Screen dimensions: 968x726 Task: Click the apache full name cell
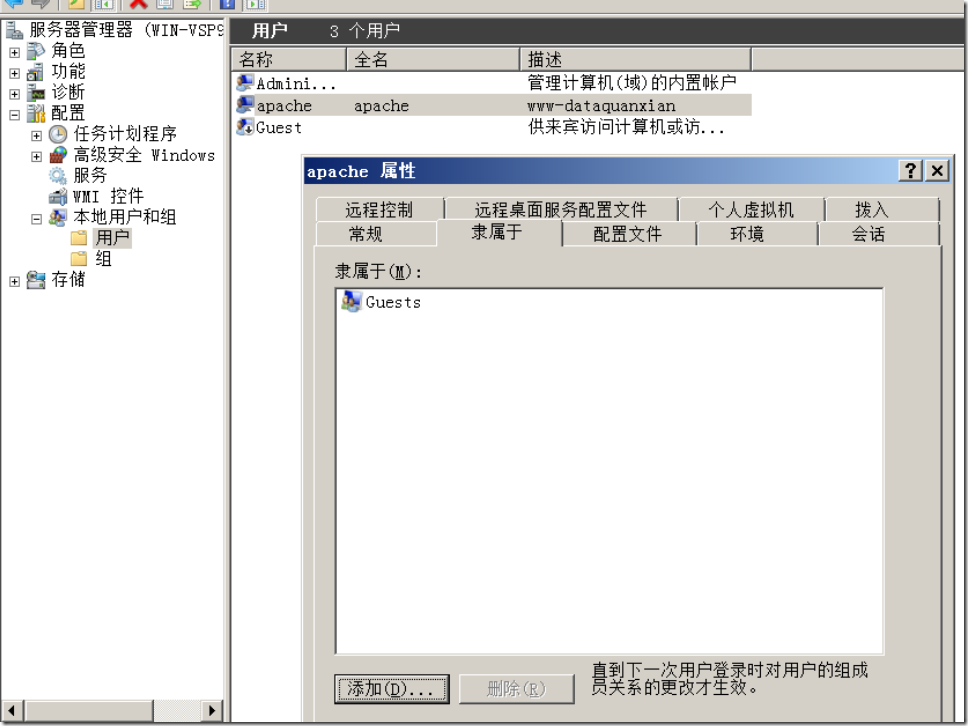coord(382,106)
